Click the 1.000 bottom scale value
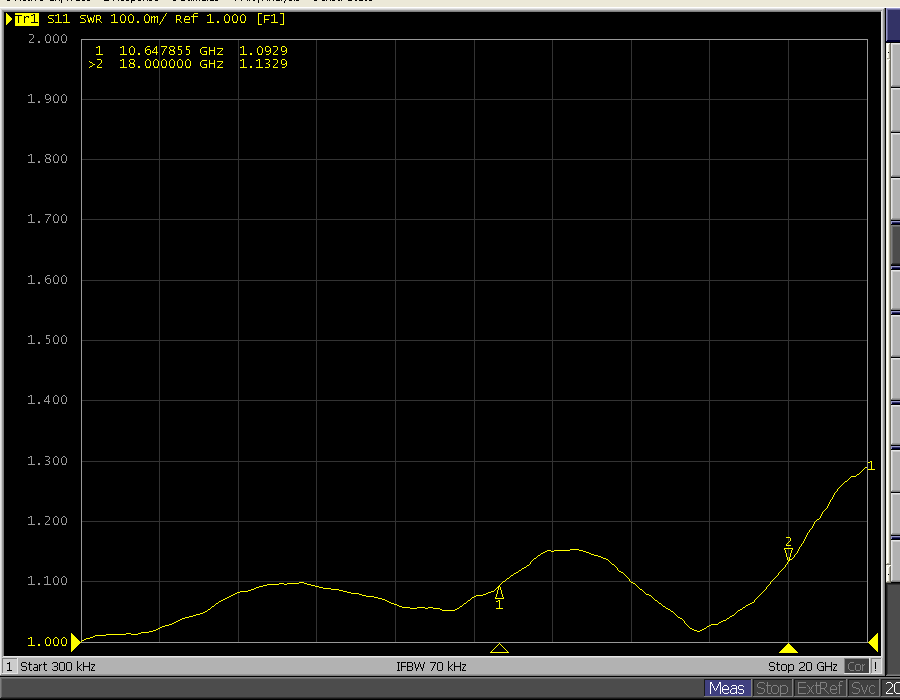900x700 pixels. pyautogui.click(x=48, y=642)
